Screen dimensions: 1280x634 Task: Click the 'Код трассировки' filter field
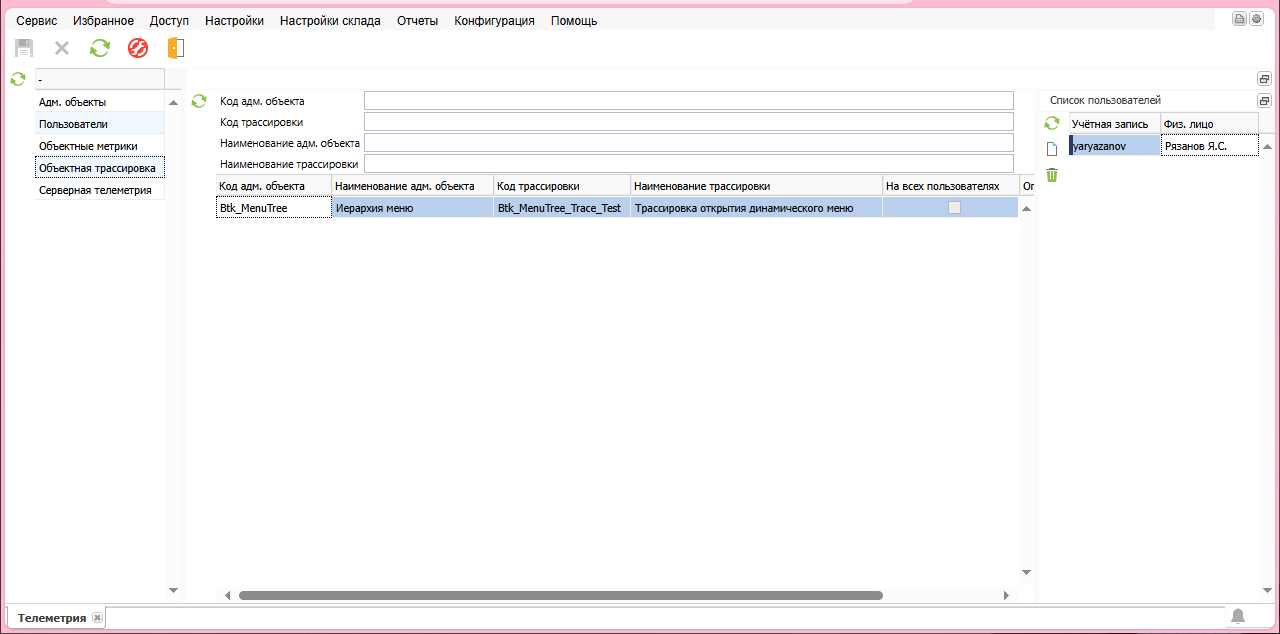[x=688, y=122]
